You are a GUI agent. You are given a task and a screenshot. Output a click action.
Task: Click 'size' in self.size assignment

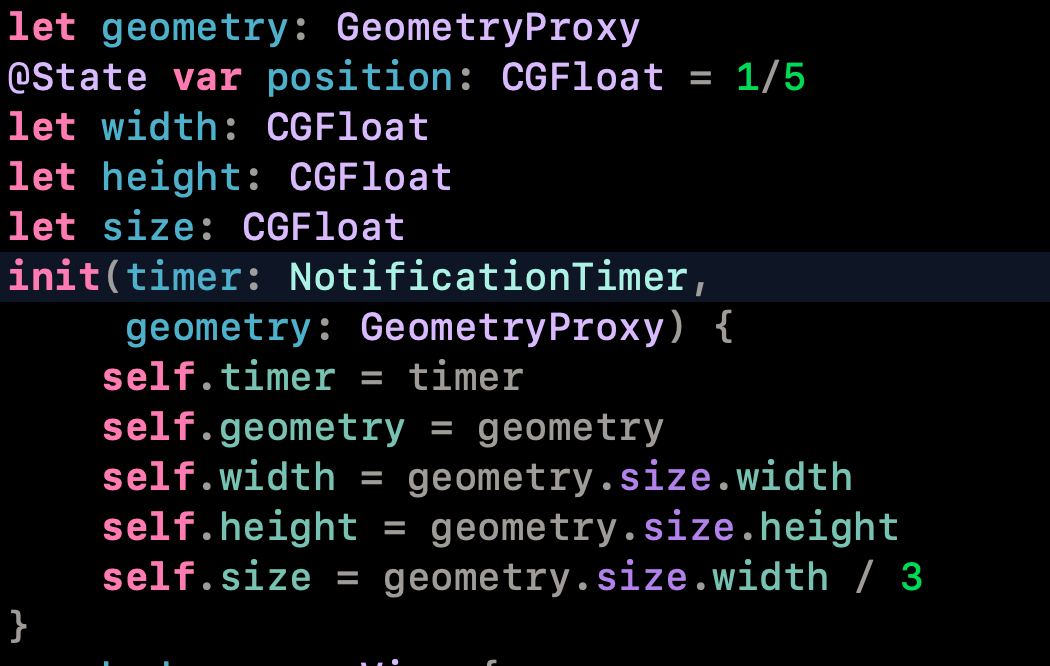[x=266, y=578]
